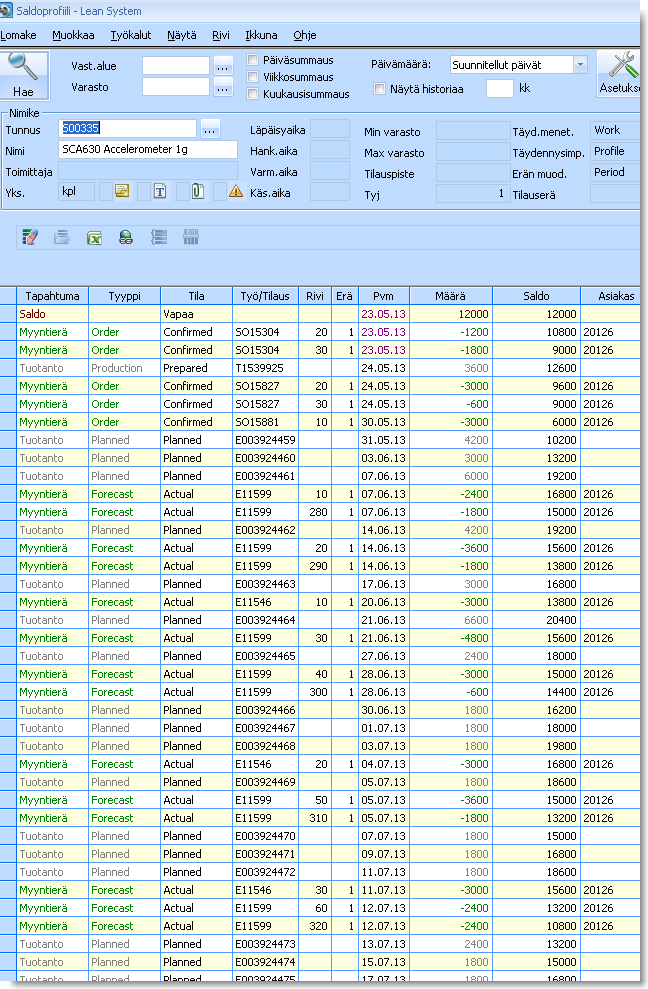Click the Nimi field SCA630 Accelerometer 1g
The image size is (648, 989).
148,149
